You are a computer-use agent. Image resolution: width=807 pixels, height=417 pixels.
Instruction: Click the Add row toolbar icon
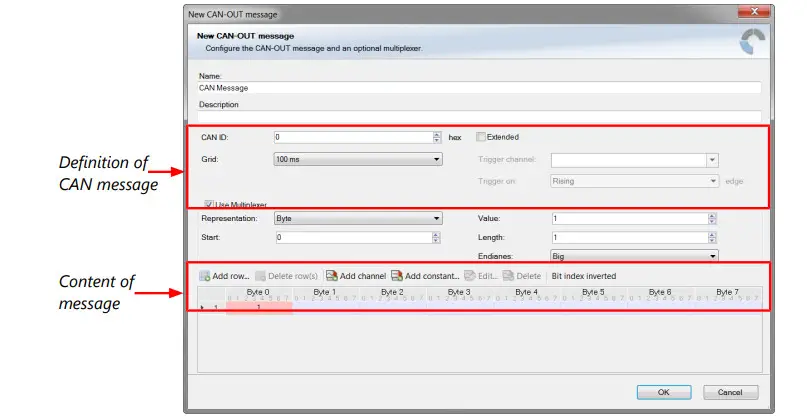[x=204, y=276]
